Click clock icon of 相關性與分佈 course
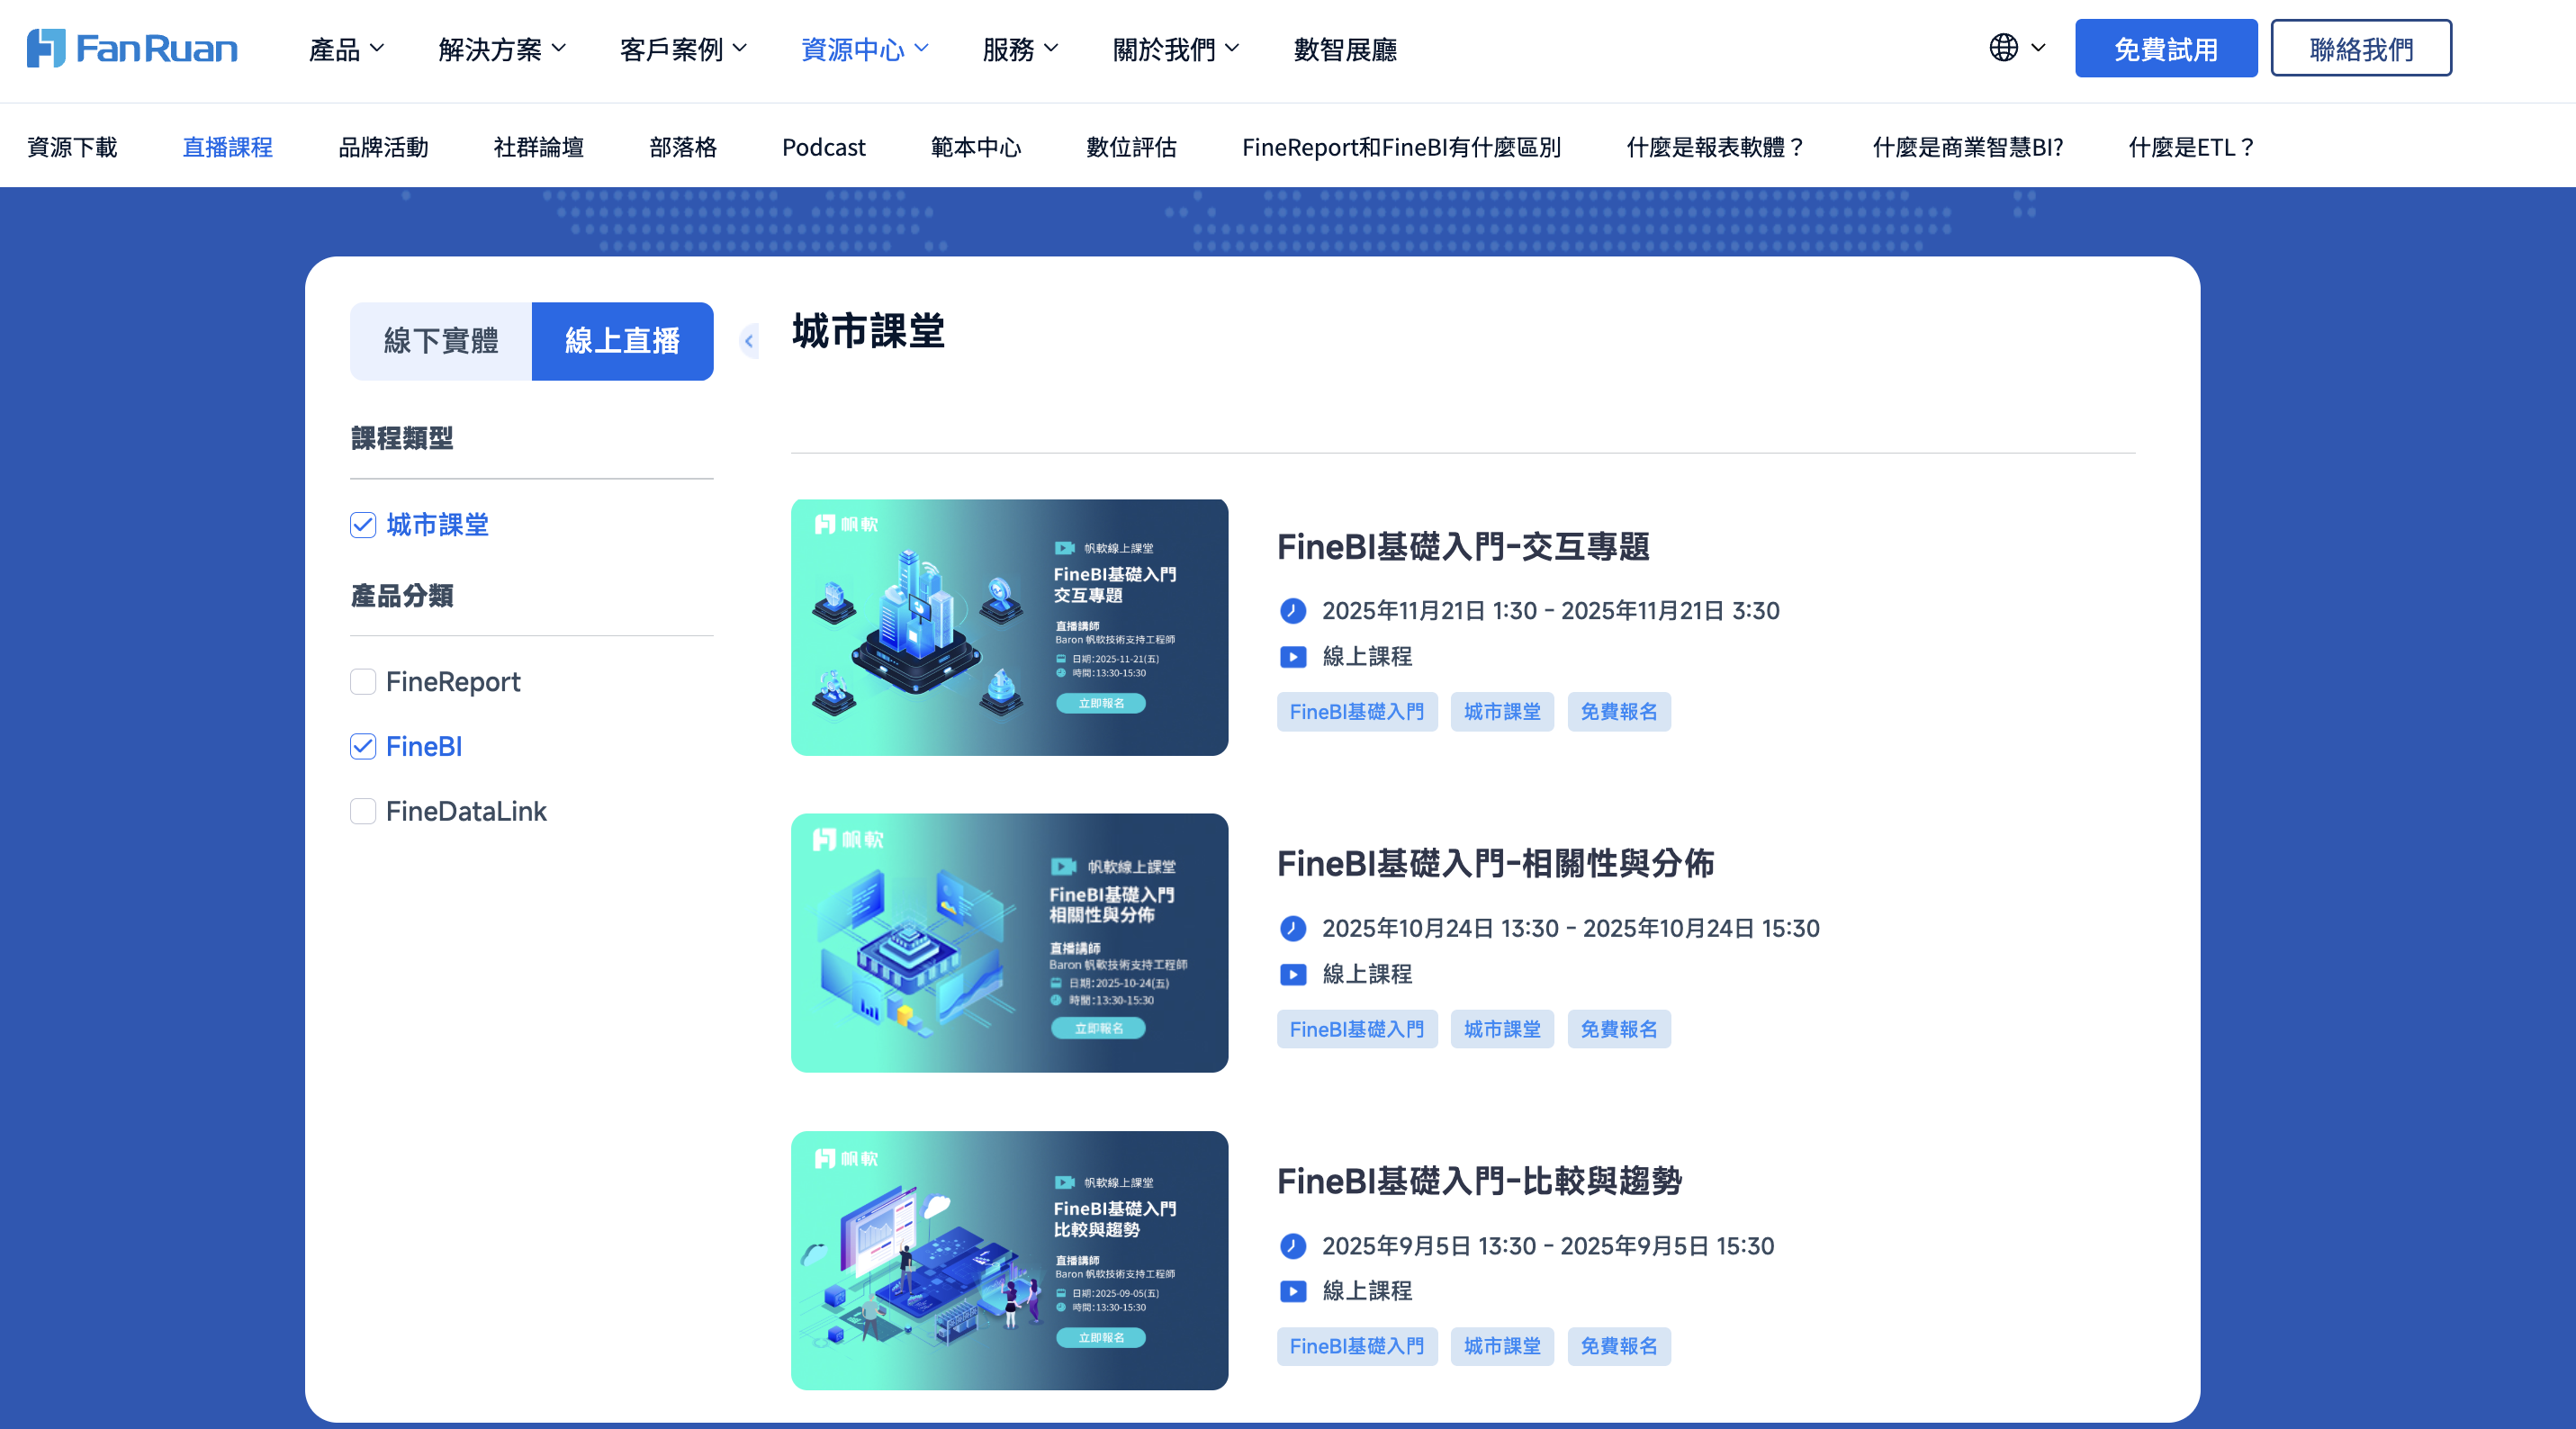 coord(1293,928)
